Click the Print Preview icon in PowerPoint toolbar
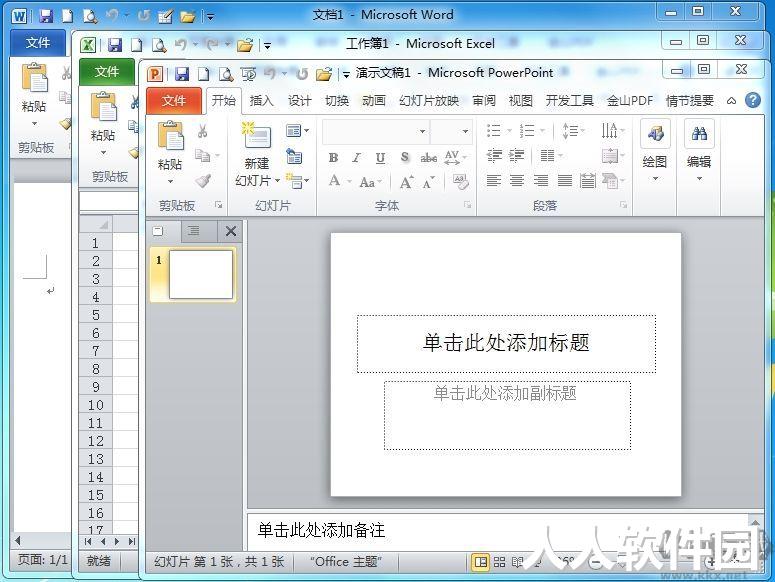The height and width of the screenshot is (582, 775). pos(226,74)
